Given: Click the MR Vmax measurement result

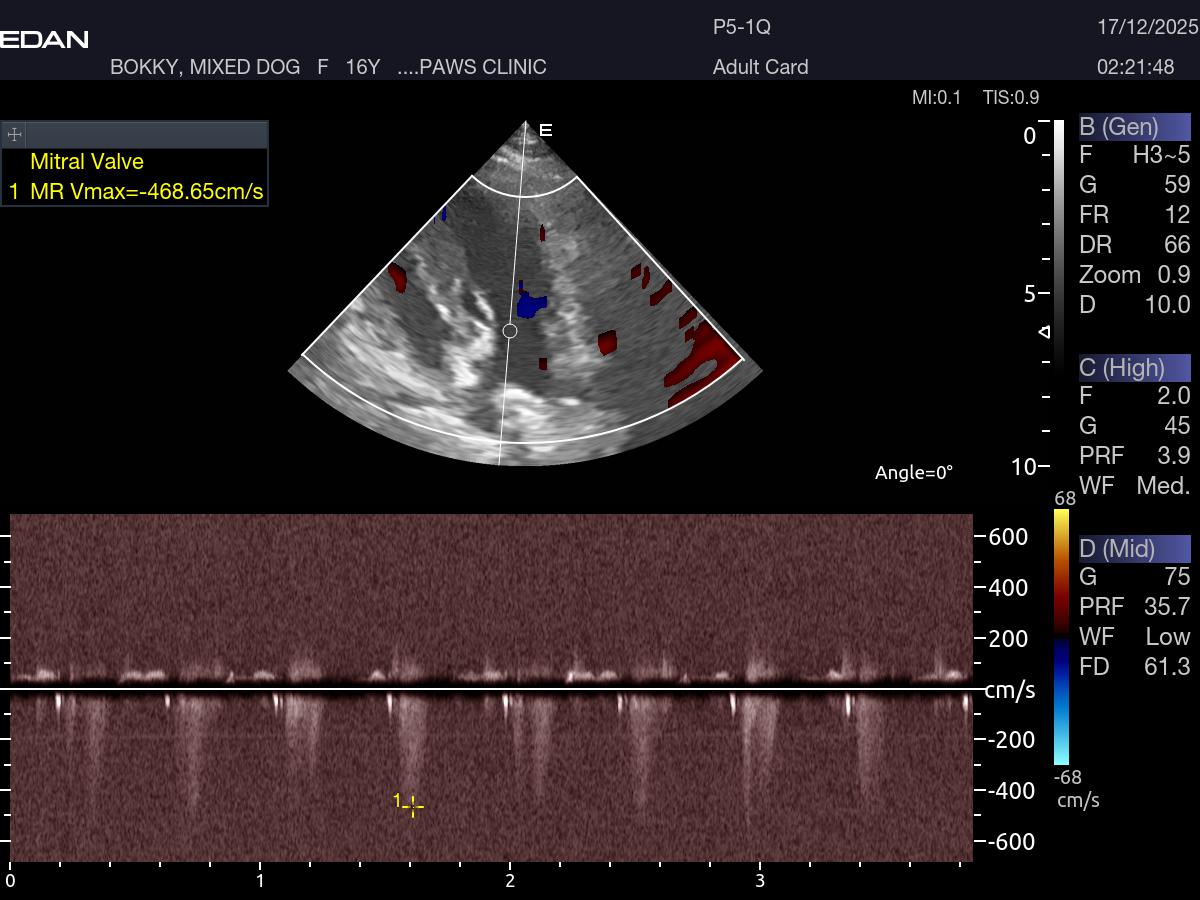Looking at the screenshot, I should (x=147, y=192).
